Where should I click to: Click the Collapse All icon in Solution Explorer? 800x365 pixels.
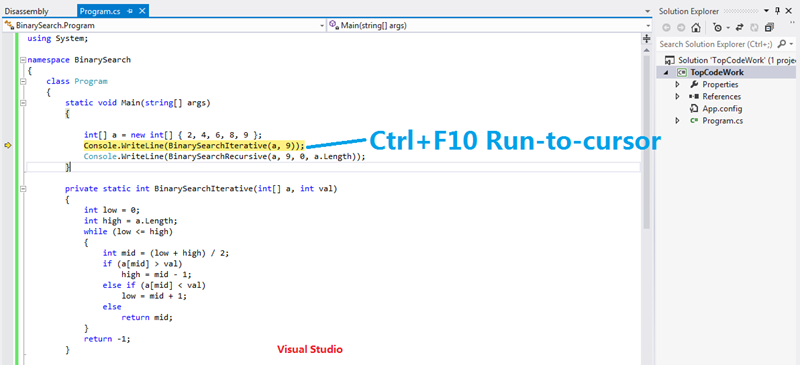[769, 28]
